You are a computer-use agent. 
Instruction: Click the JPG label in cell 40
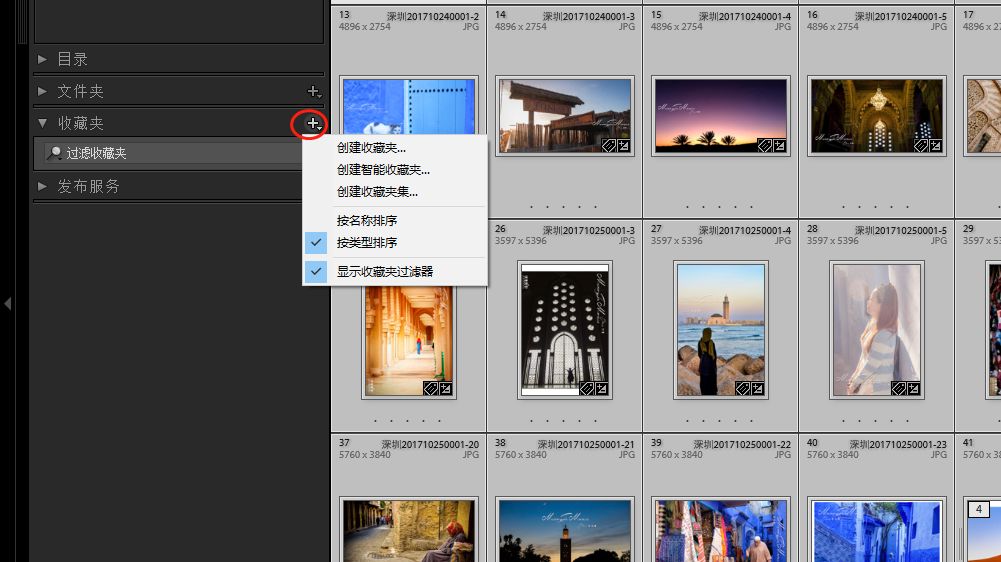(938, 455)
